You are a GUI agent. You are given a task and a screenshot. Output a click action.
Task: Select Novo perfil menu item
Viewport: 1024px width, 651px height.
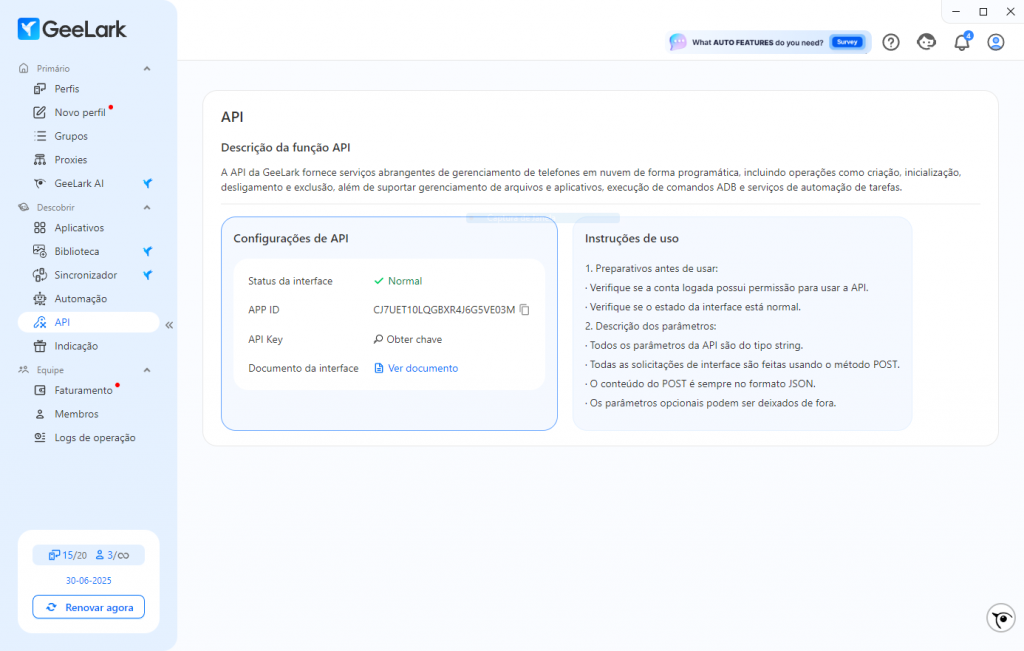coord(80,112)
